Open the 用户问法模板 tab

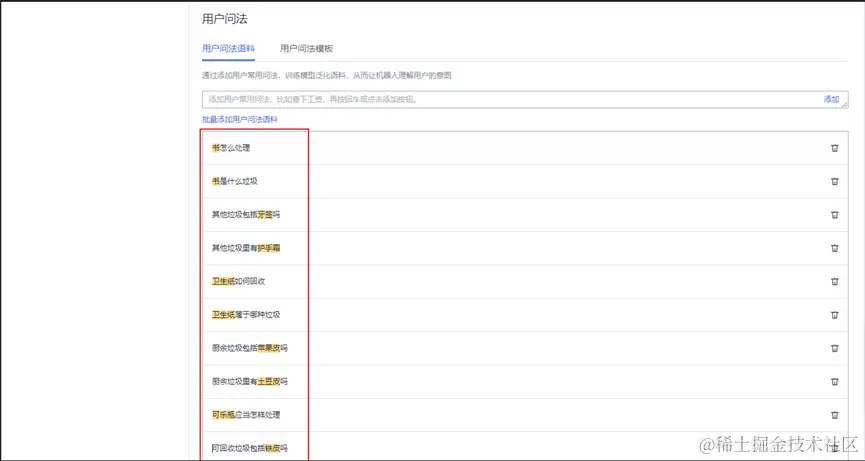coord(306,49)
